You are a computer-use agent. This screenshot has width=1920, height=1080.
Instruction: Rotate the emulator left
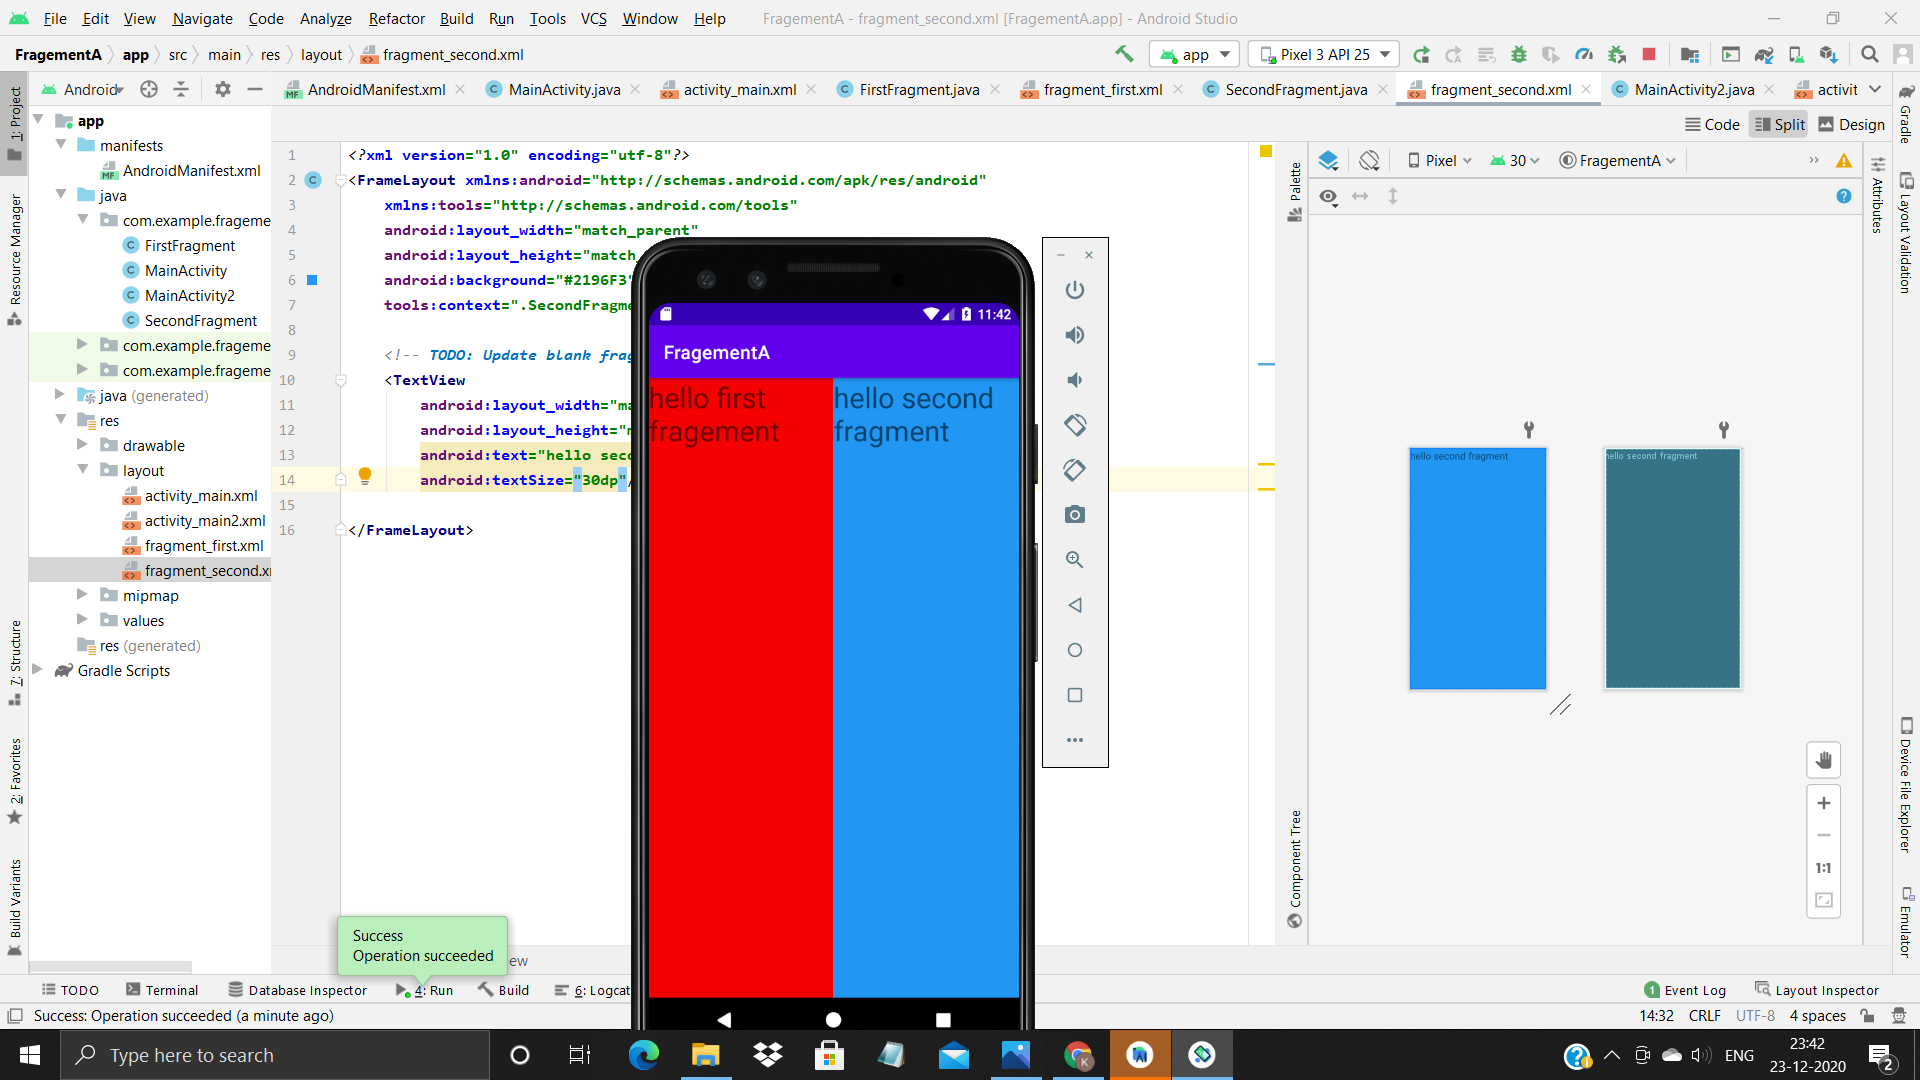(1075, 425)
